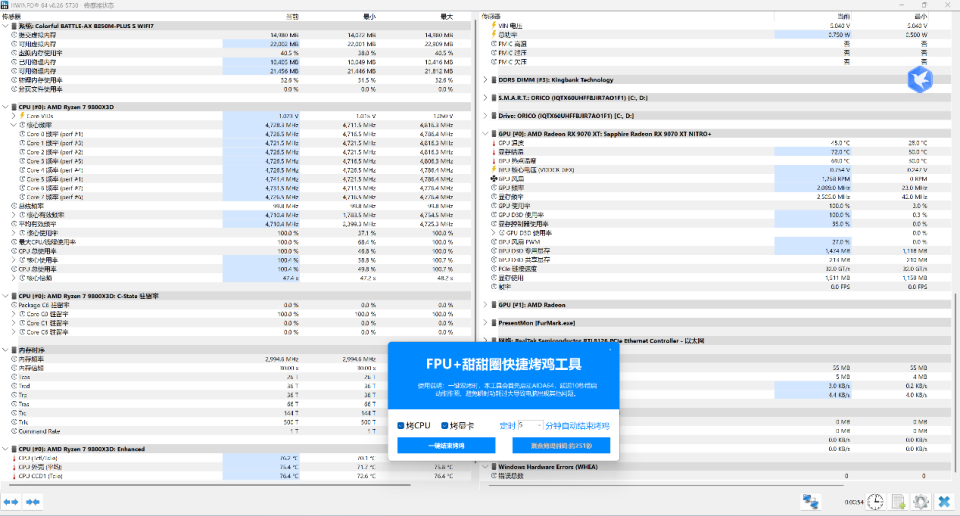Start logging with the document plus icon
This screenshot has height=516, width=960.
[x=898, y=502]
